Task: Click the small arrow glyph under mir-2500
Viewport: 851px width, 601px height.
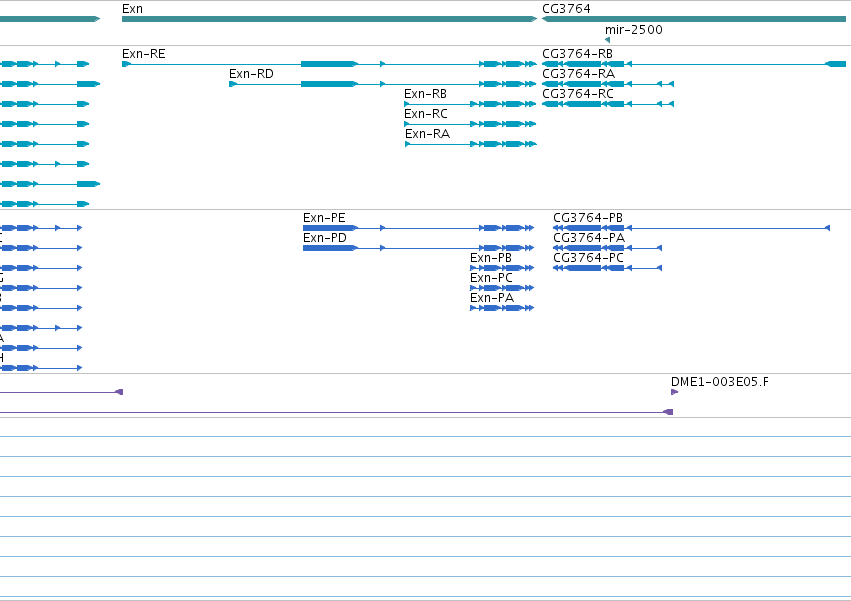Action: [607, 40]
